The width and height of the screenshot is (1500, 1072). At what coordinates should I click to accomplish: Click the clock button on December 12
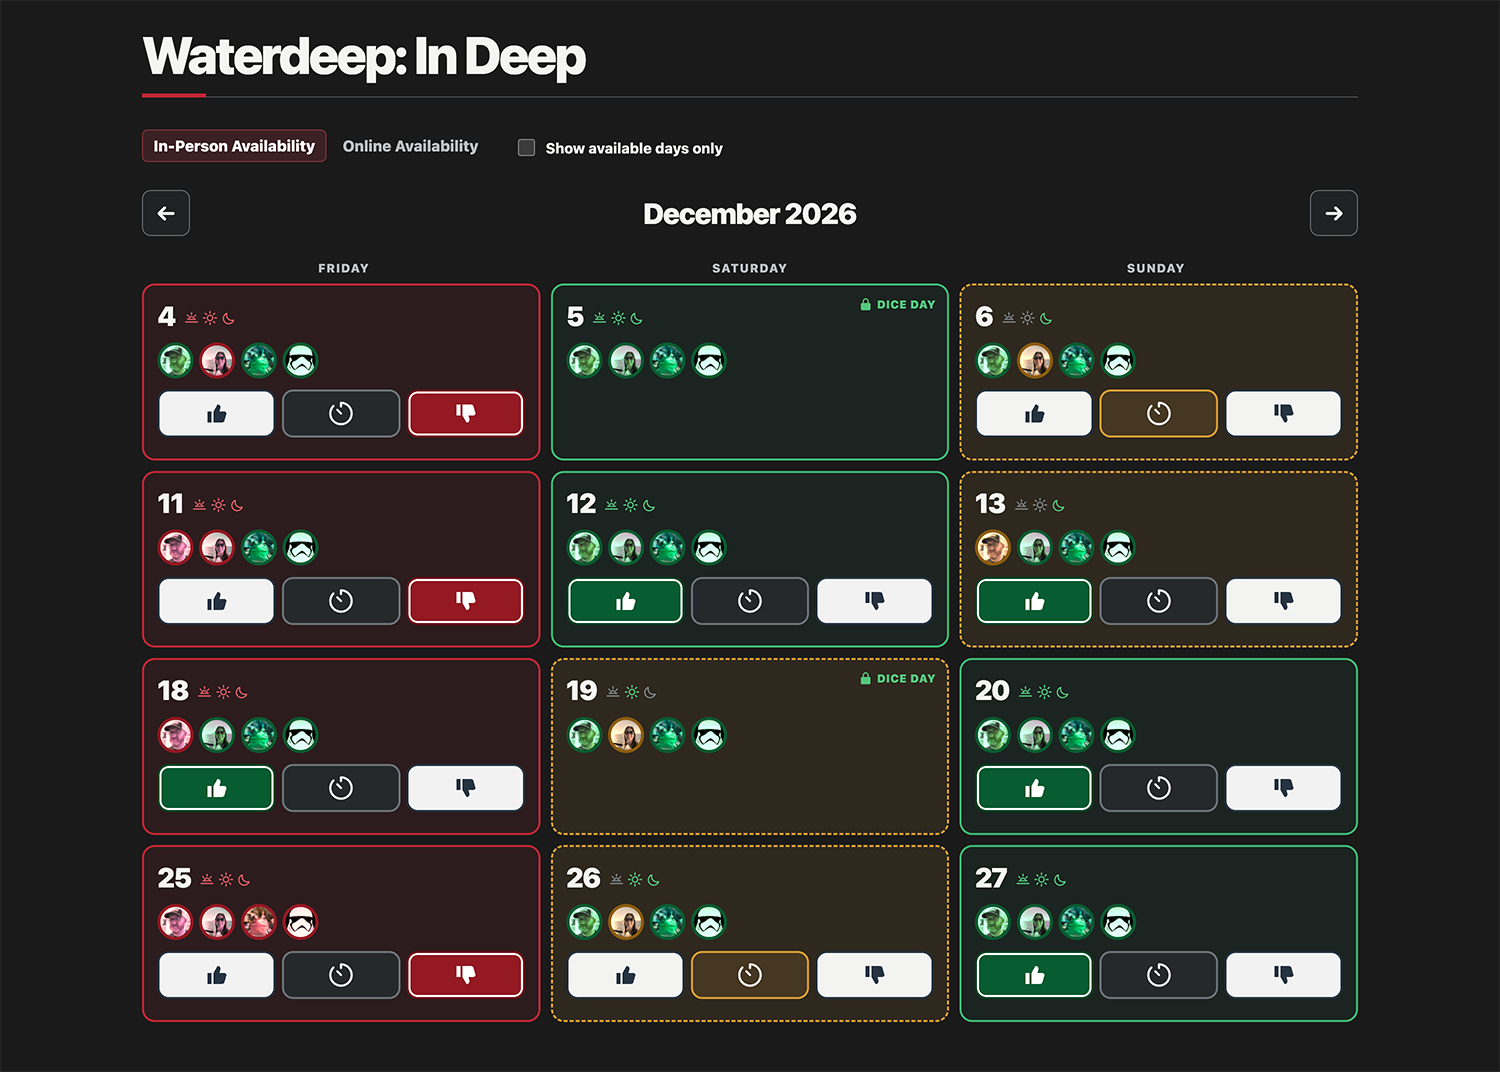750,601
